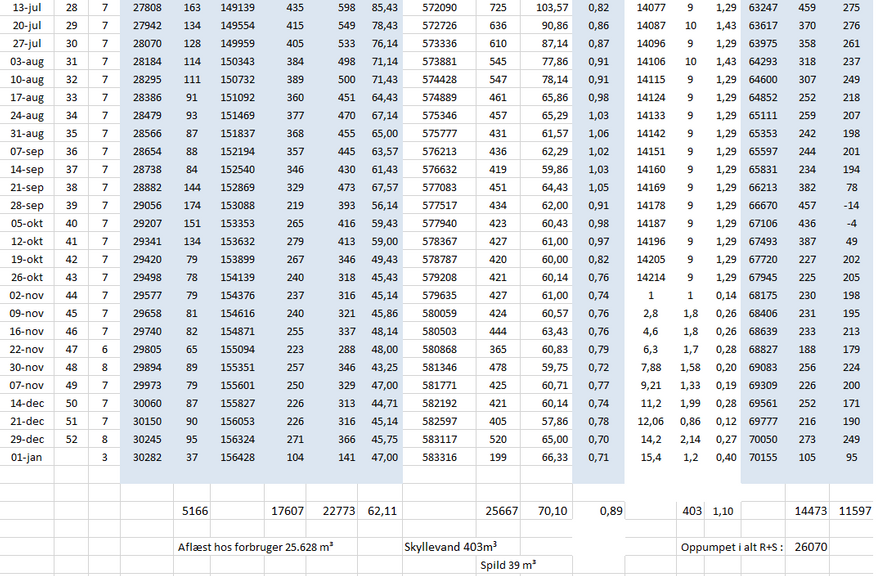Select cell 174 in 28-sep row
This screenshot has height=576, width=880.
click(192, 205)
